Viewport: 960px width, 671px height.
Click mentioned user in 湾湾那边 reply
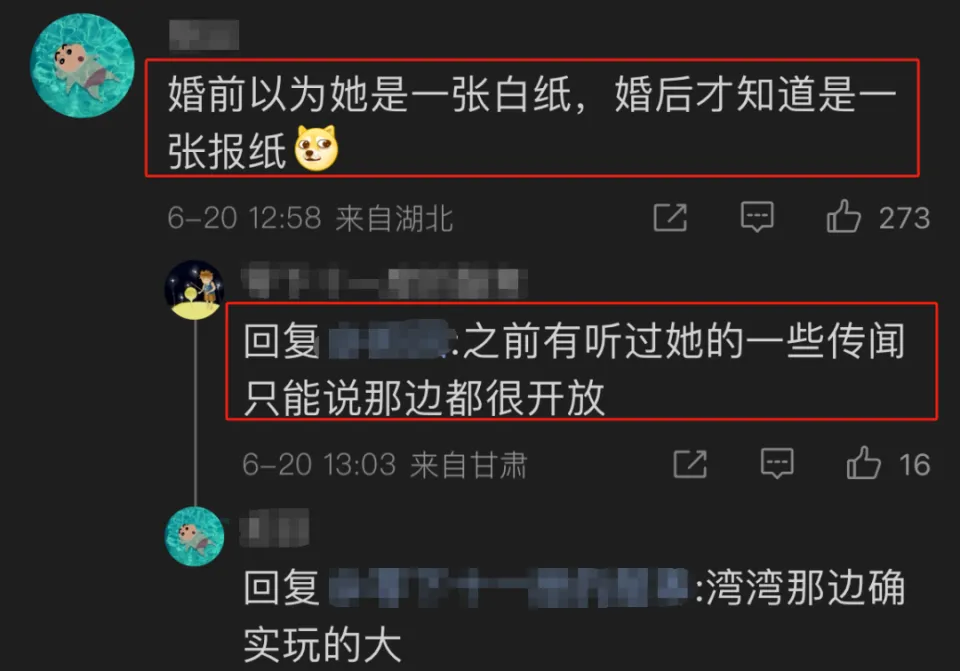(509, 587)
